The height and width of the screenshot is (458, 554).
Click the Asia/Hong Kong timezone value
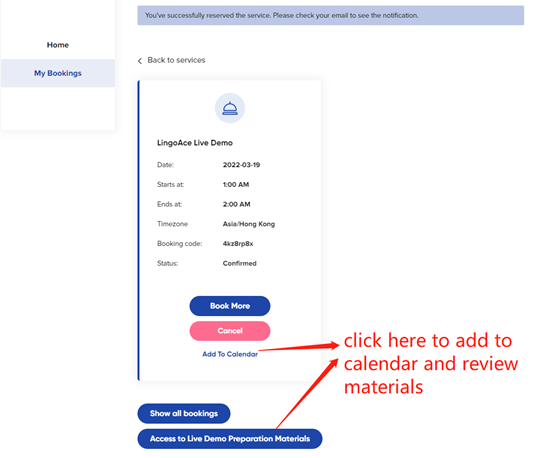pos(249,224)
